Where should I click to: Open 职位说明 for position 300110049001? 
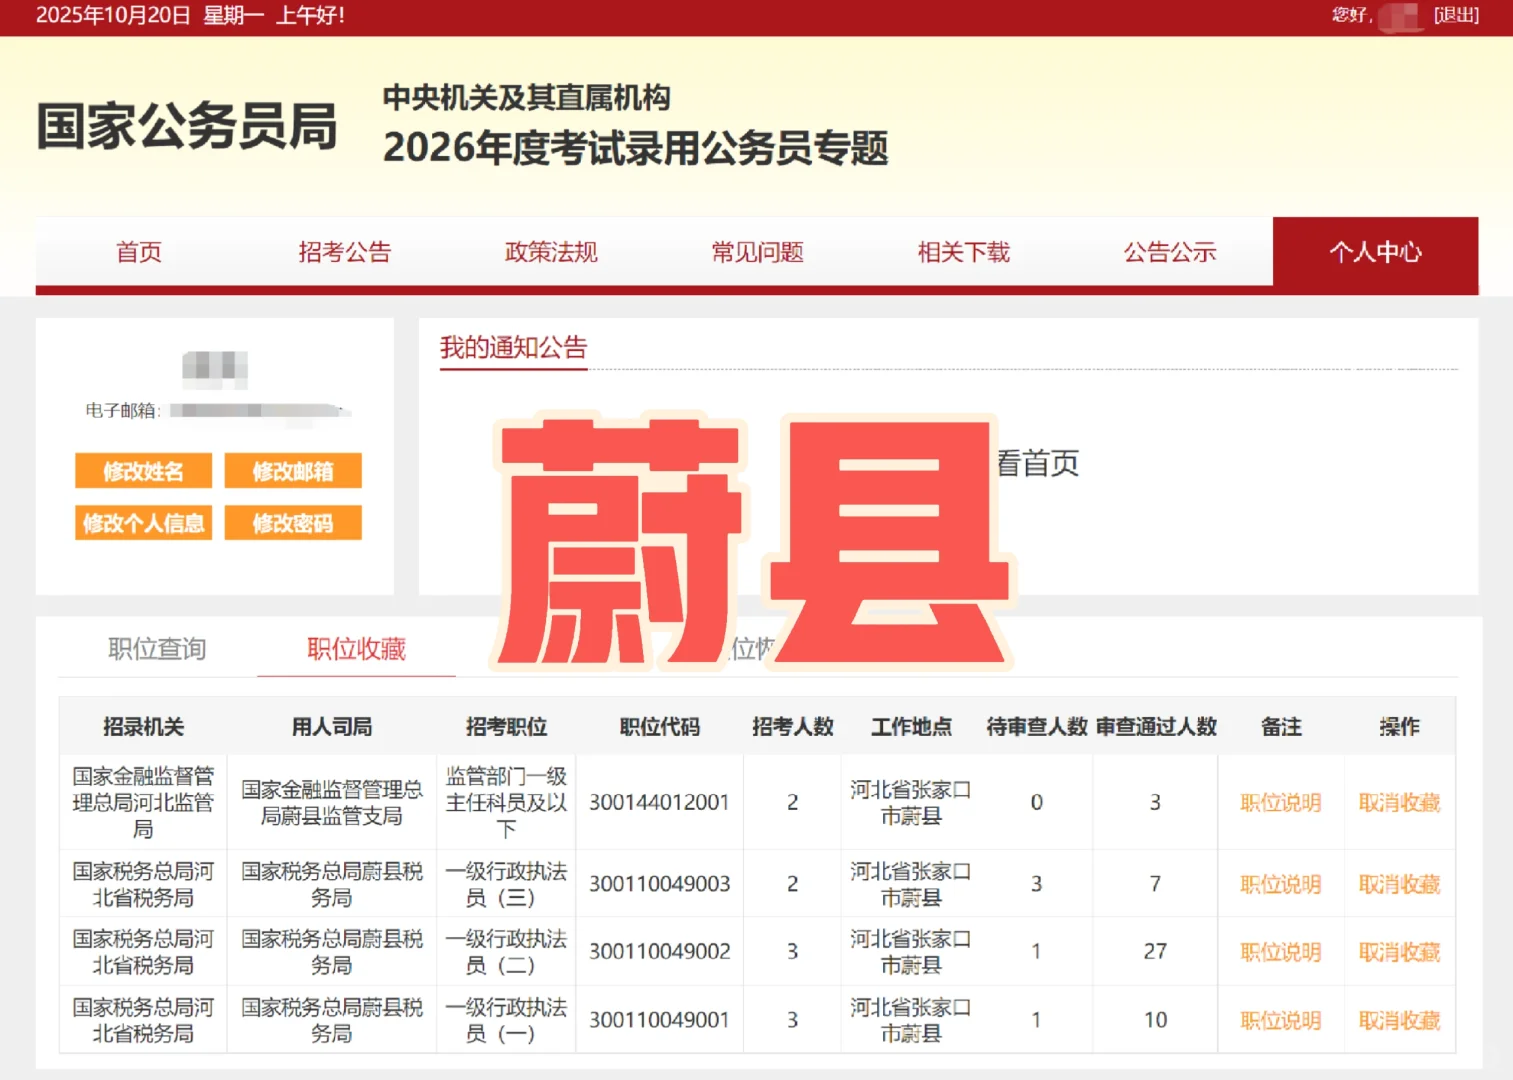(1281, 1020)
